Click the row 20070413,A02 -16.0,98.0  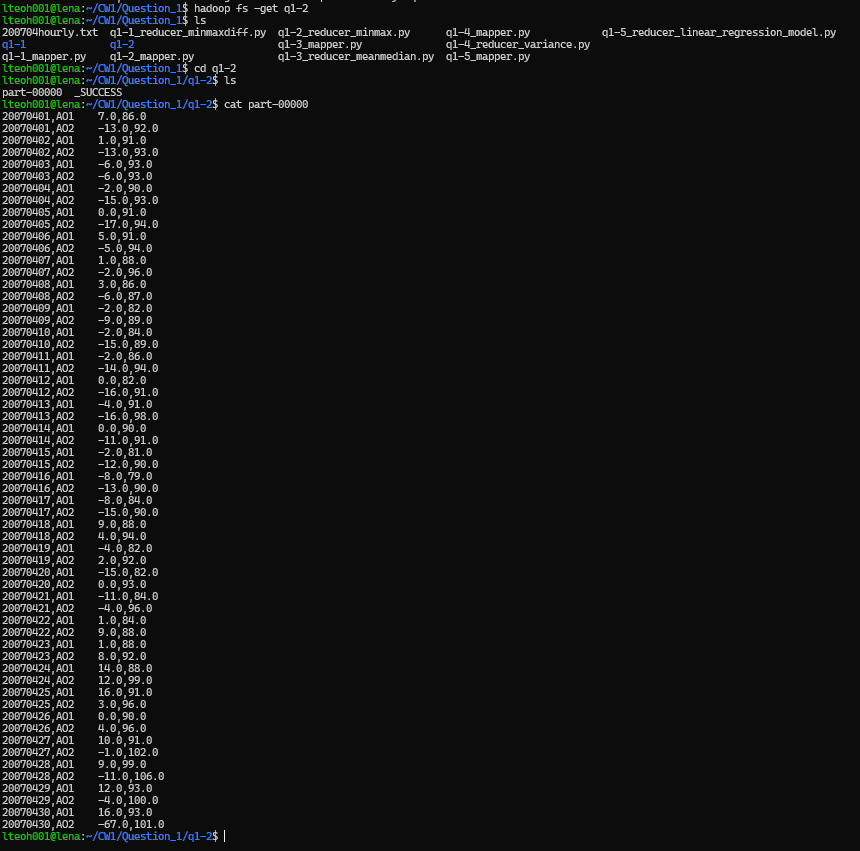pyautogui.click(x=80, y=416)
